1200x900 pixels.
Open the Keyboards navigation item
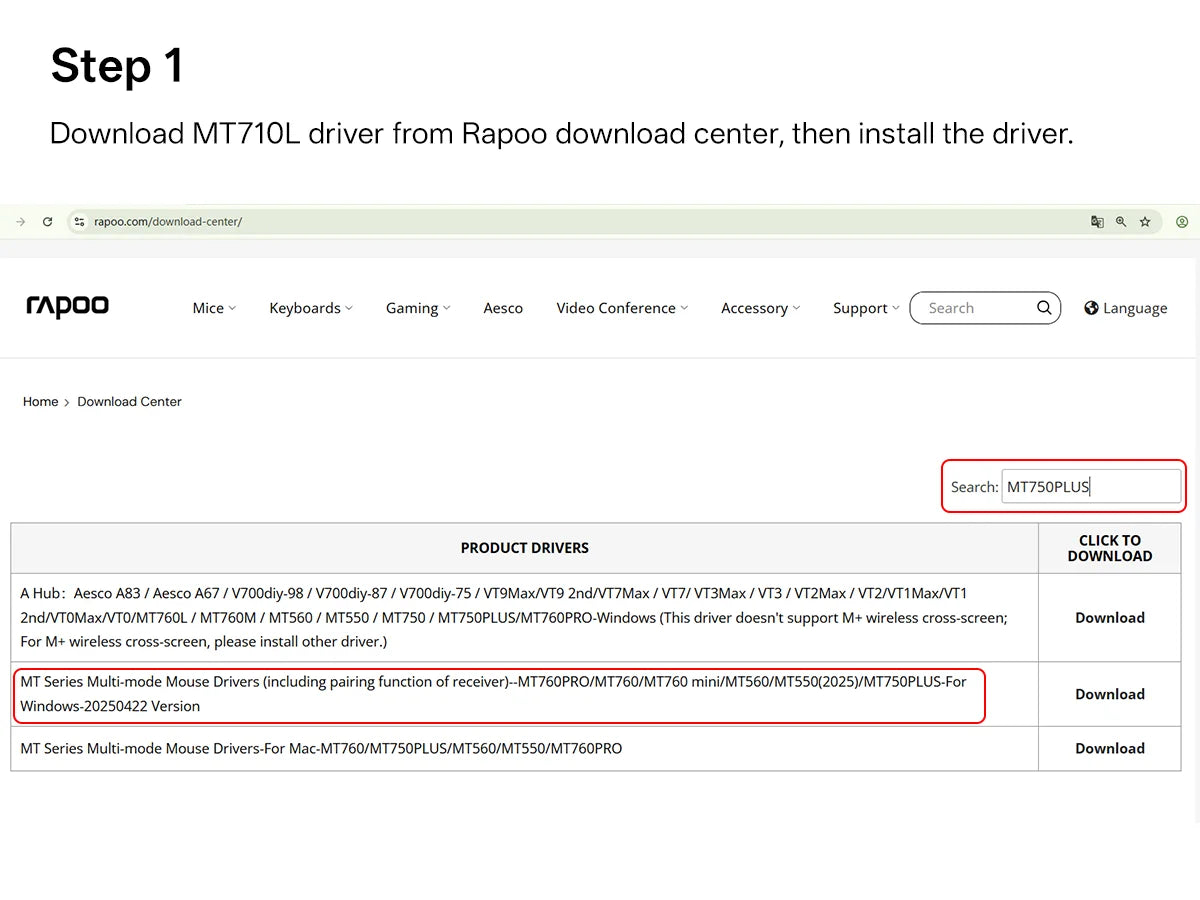point(305,308)
